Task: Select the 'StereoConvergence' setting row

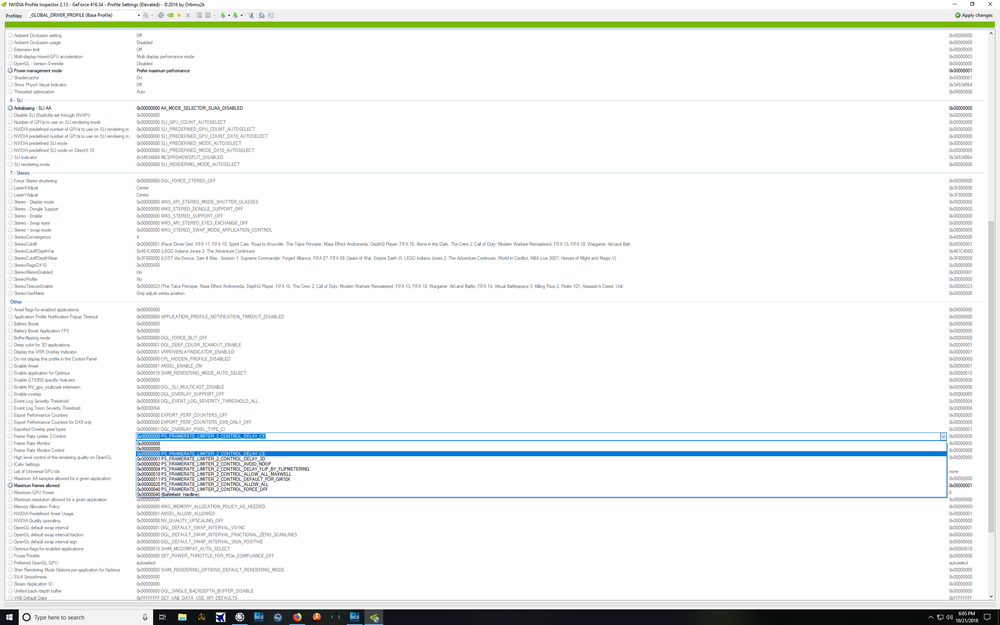Action: (497, 237)
